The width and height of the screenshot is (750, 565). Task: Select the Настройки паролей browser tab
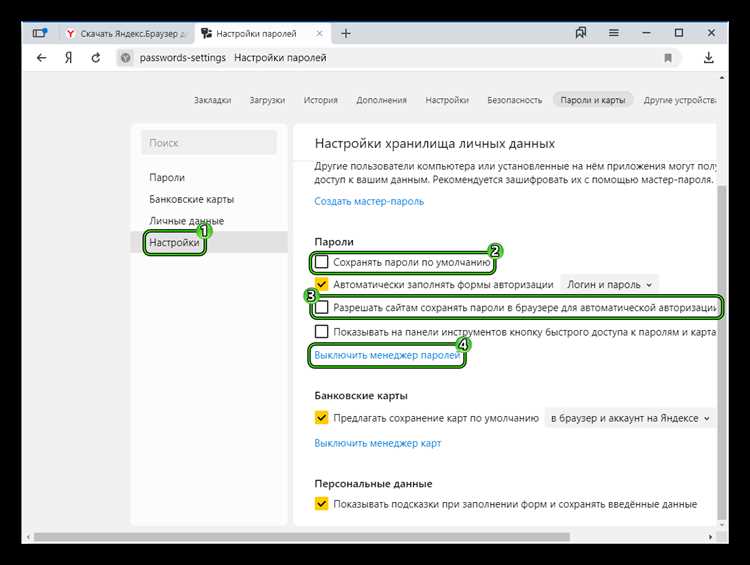(262, 33)
